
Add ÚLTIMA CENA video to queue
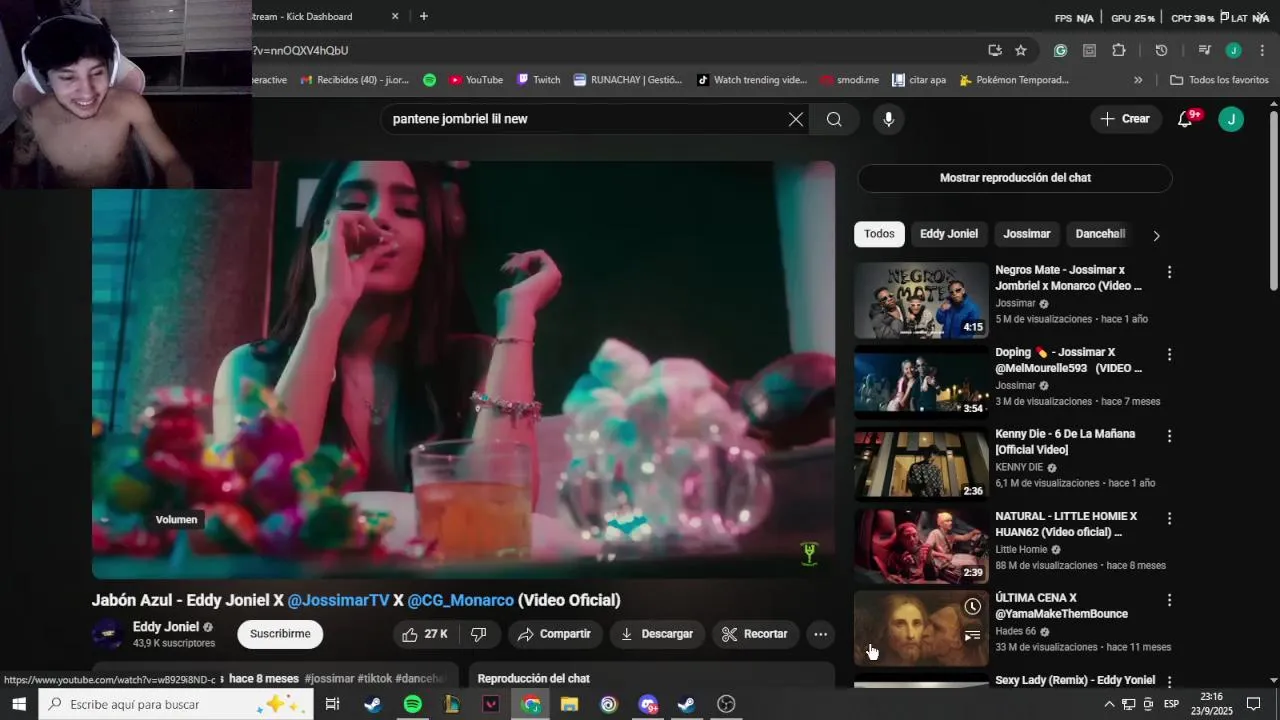coord(972,636)
